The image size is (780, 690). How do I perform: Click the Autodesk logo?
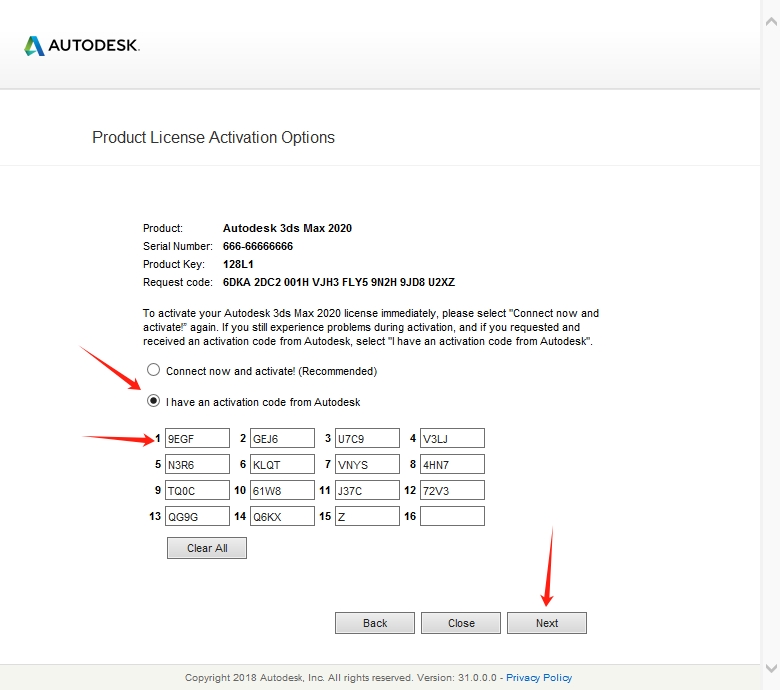coord(82,46)
